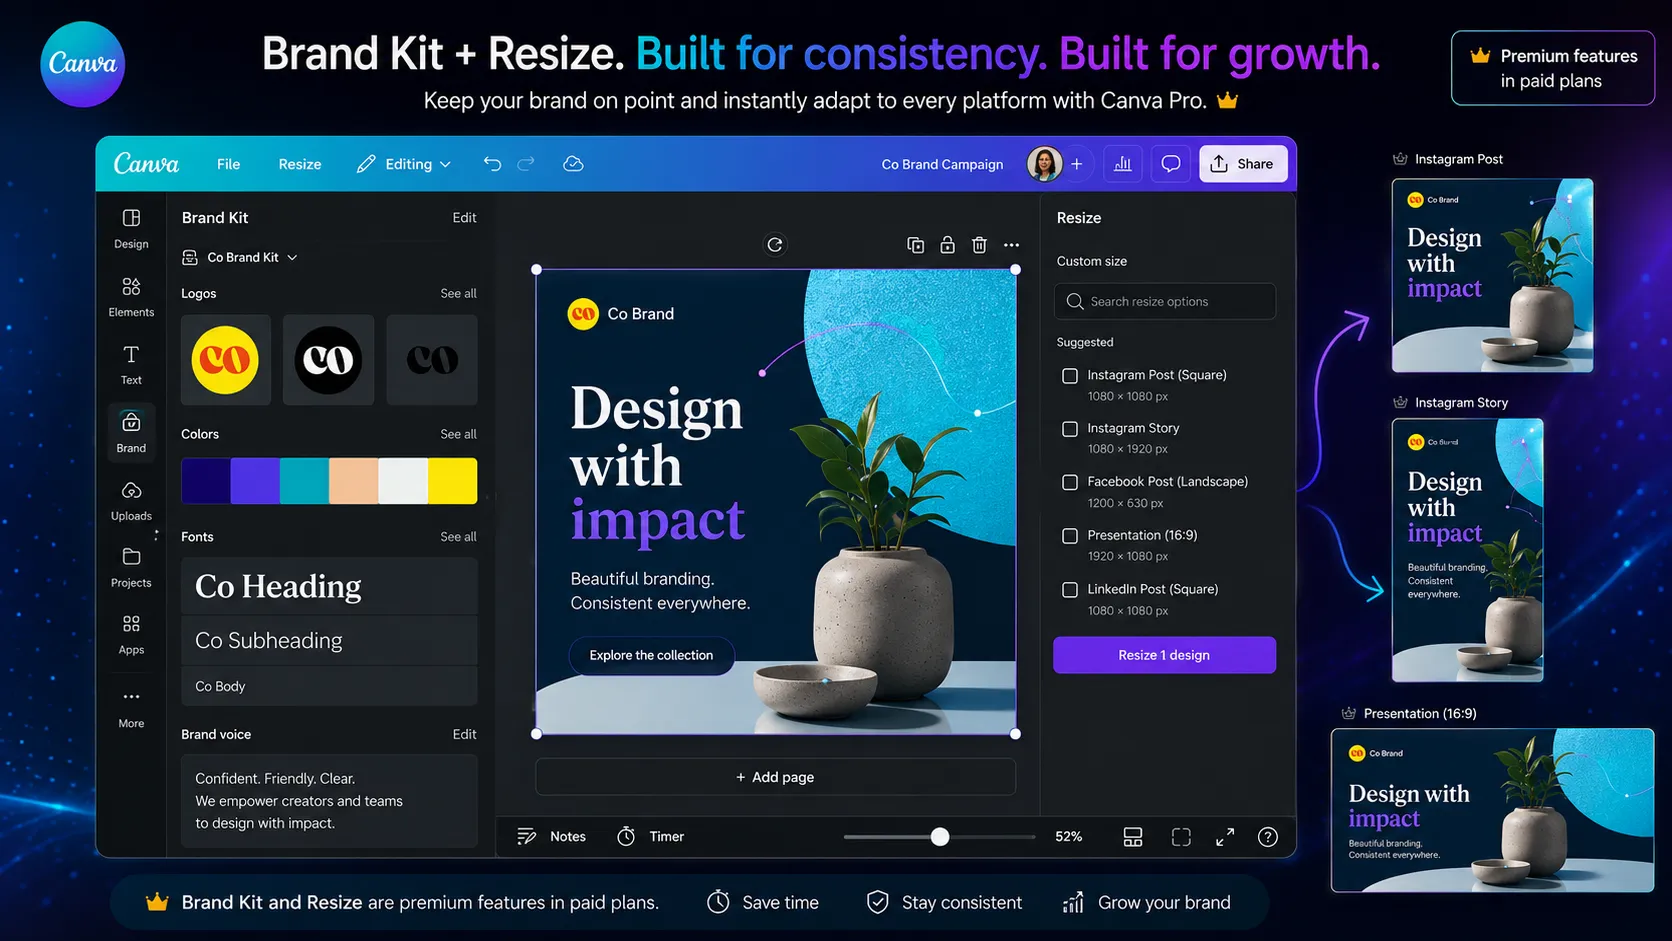
Task: Edit the Brand voice section
Action: 464,734
